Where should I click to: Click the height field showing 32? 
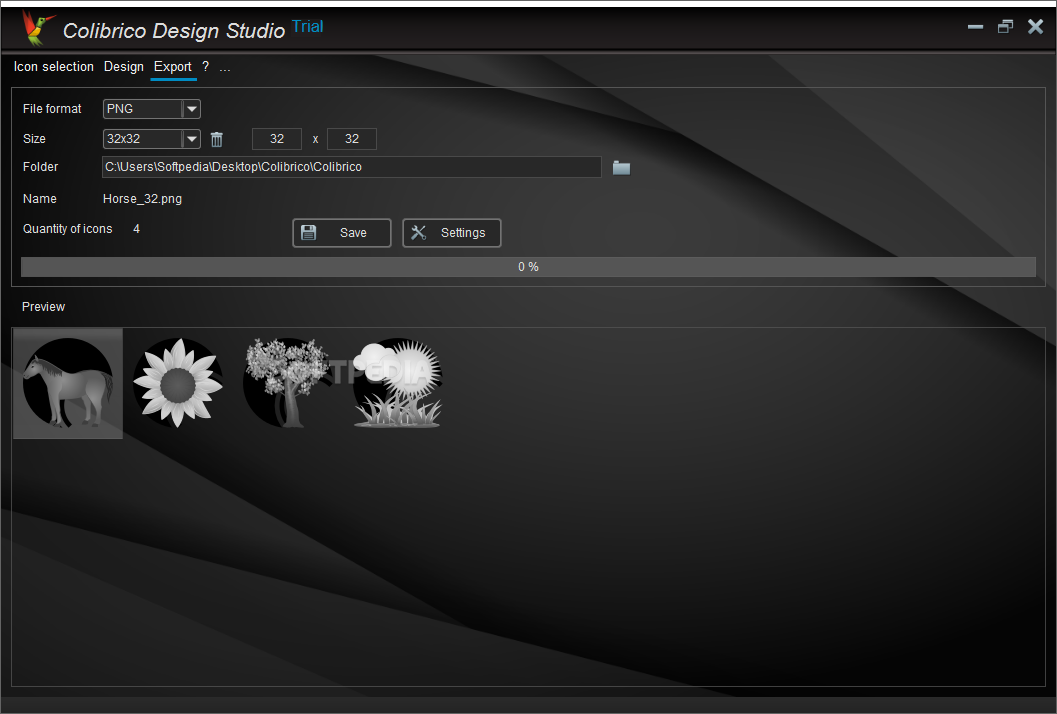click(x=351, y=139)
